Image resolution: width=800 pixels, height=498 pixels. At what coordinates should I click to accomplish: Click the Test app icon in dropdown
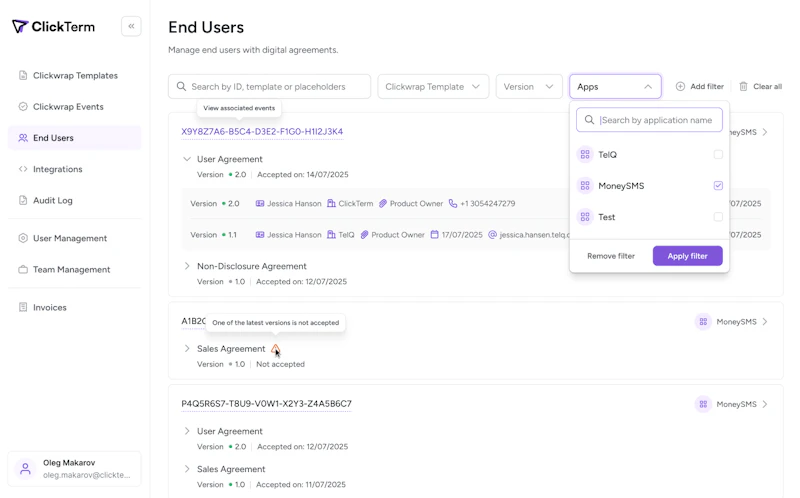pos(585,217)
